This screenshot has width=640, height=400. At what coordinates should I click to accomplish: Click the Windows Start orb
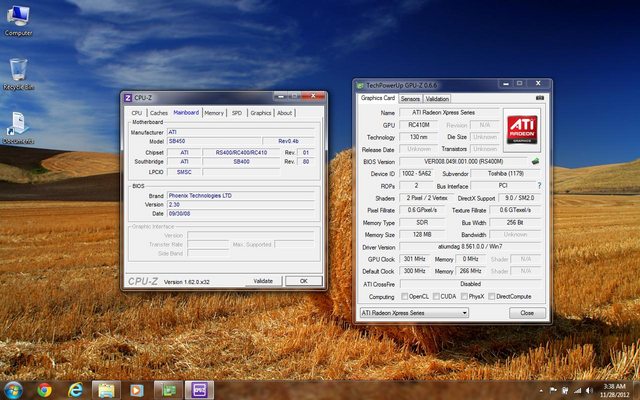[13, 390]
